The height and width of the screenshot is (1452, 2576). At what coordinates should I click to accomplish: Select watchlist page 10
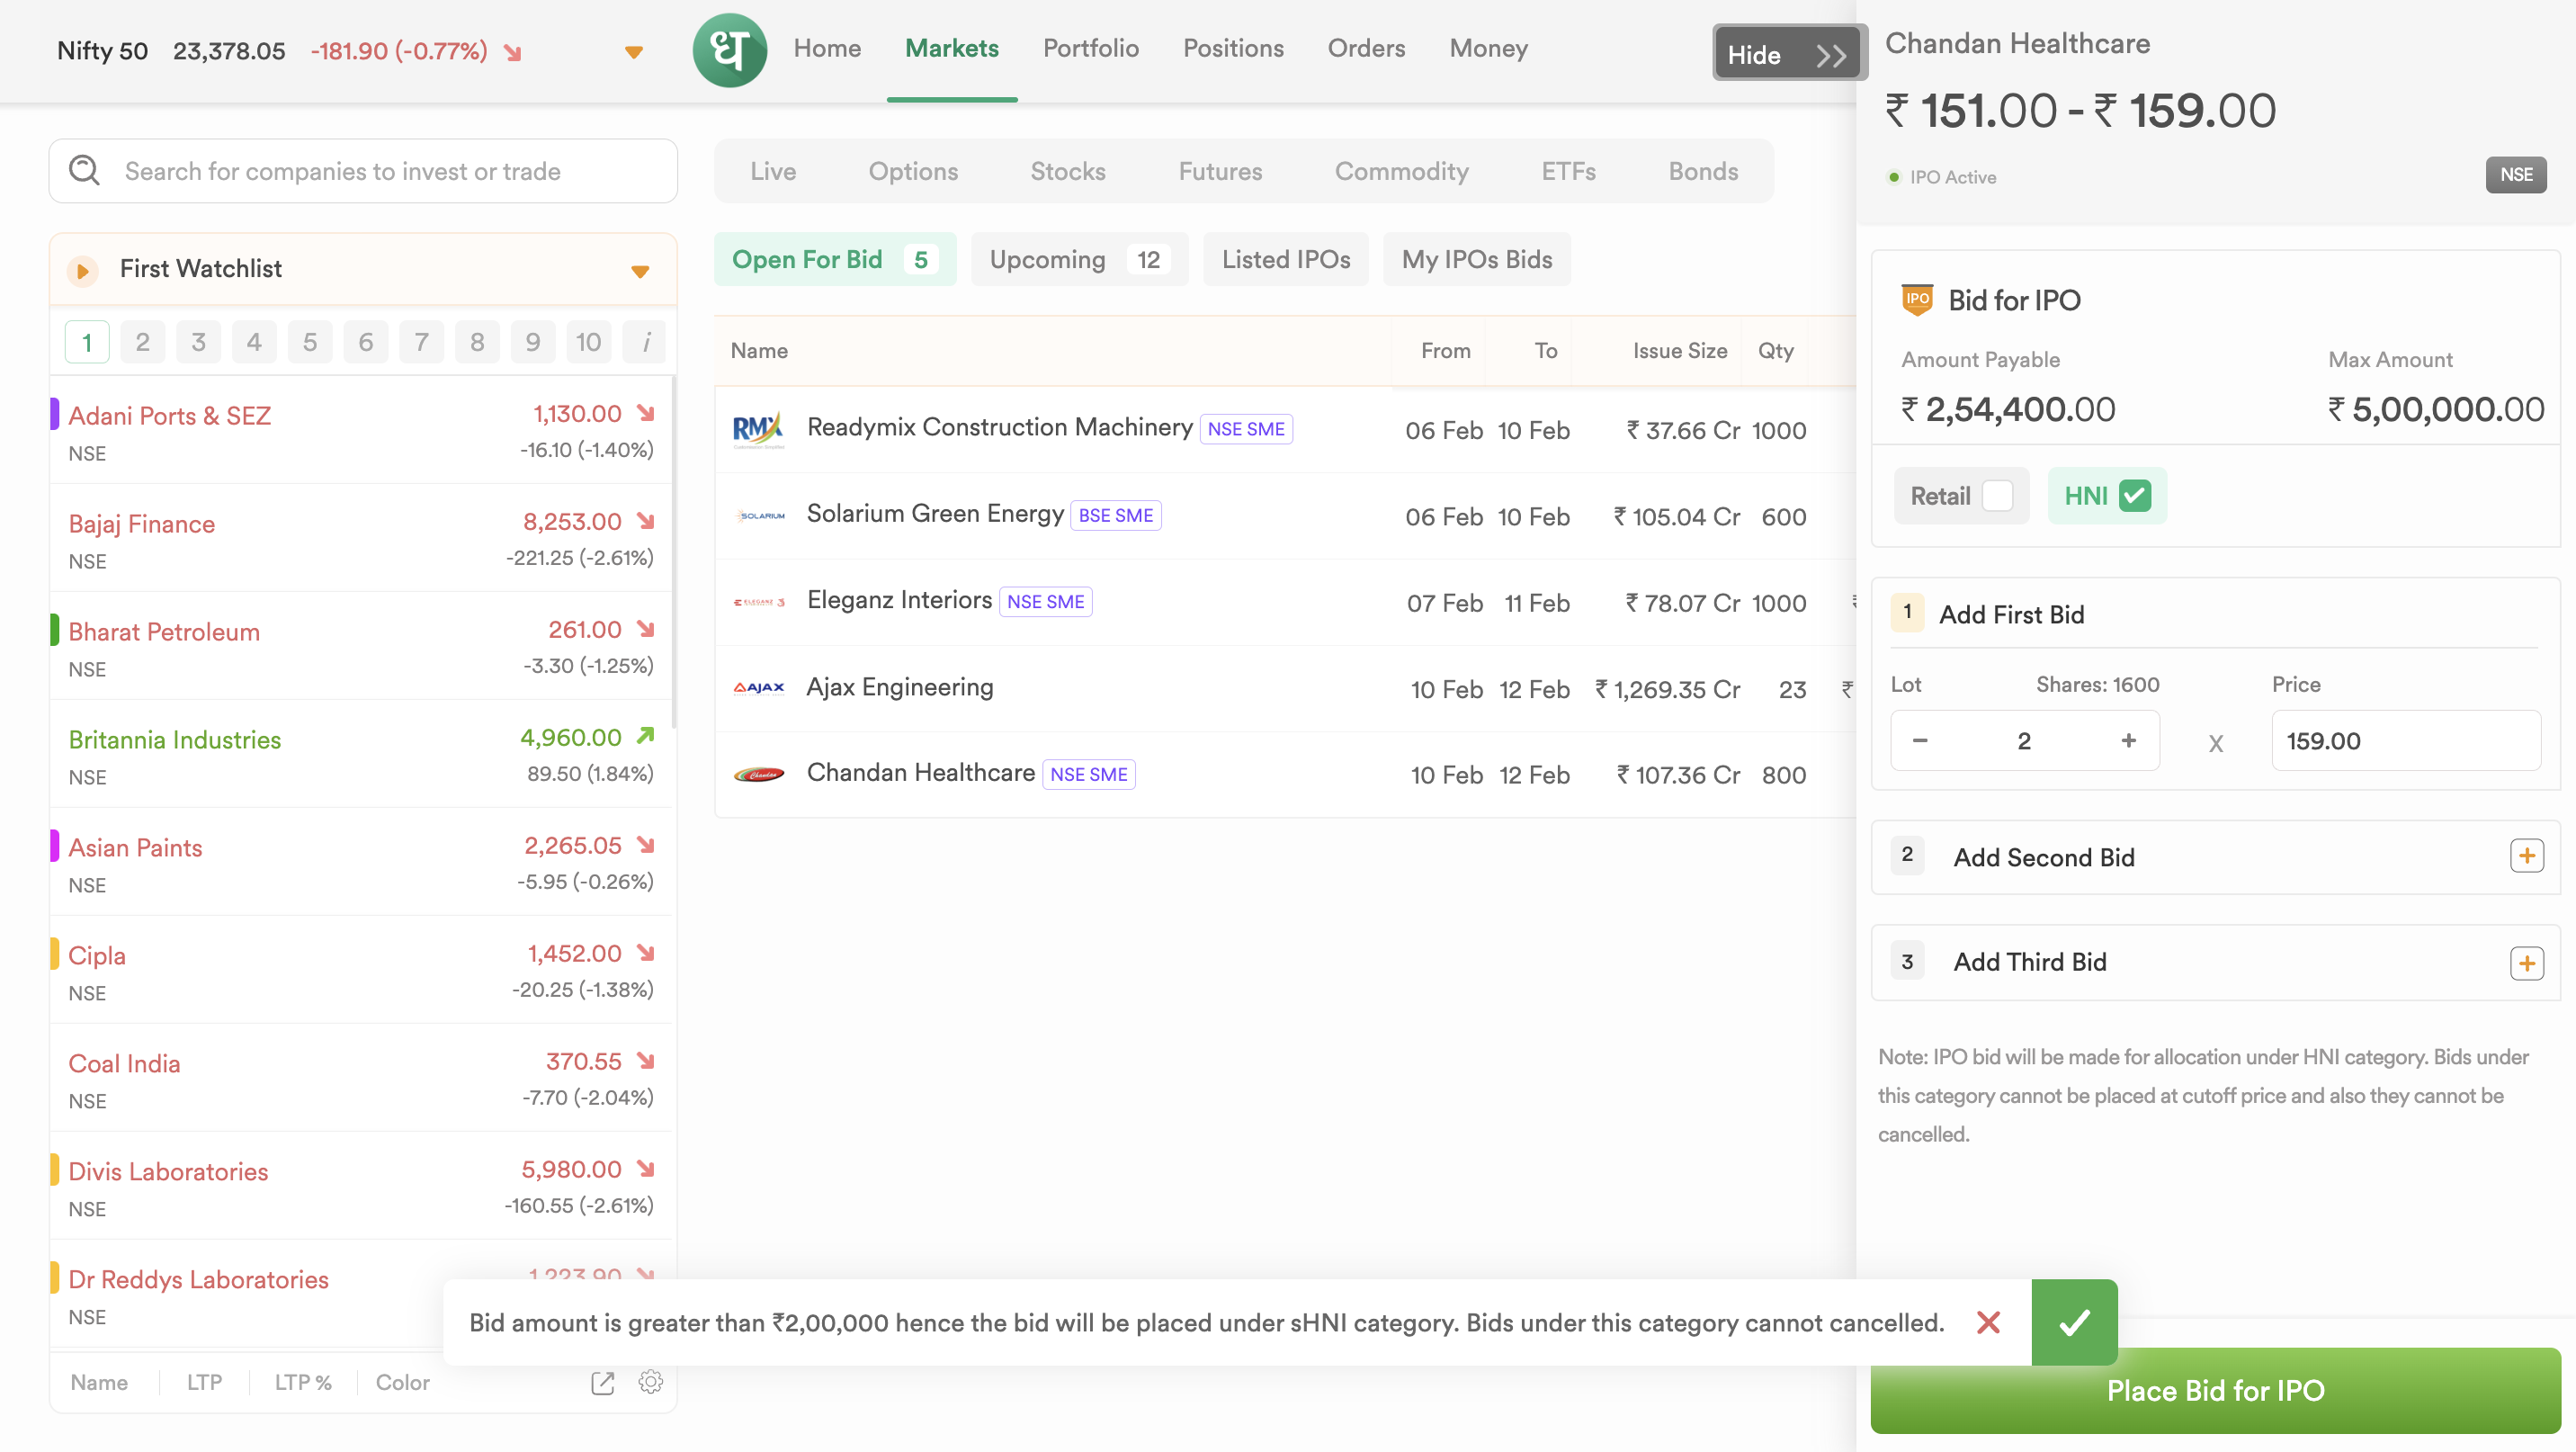(x=589, y=342)
